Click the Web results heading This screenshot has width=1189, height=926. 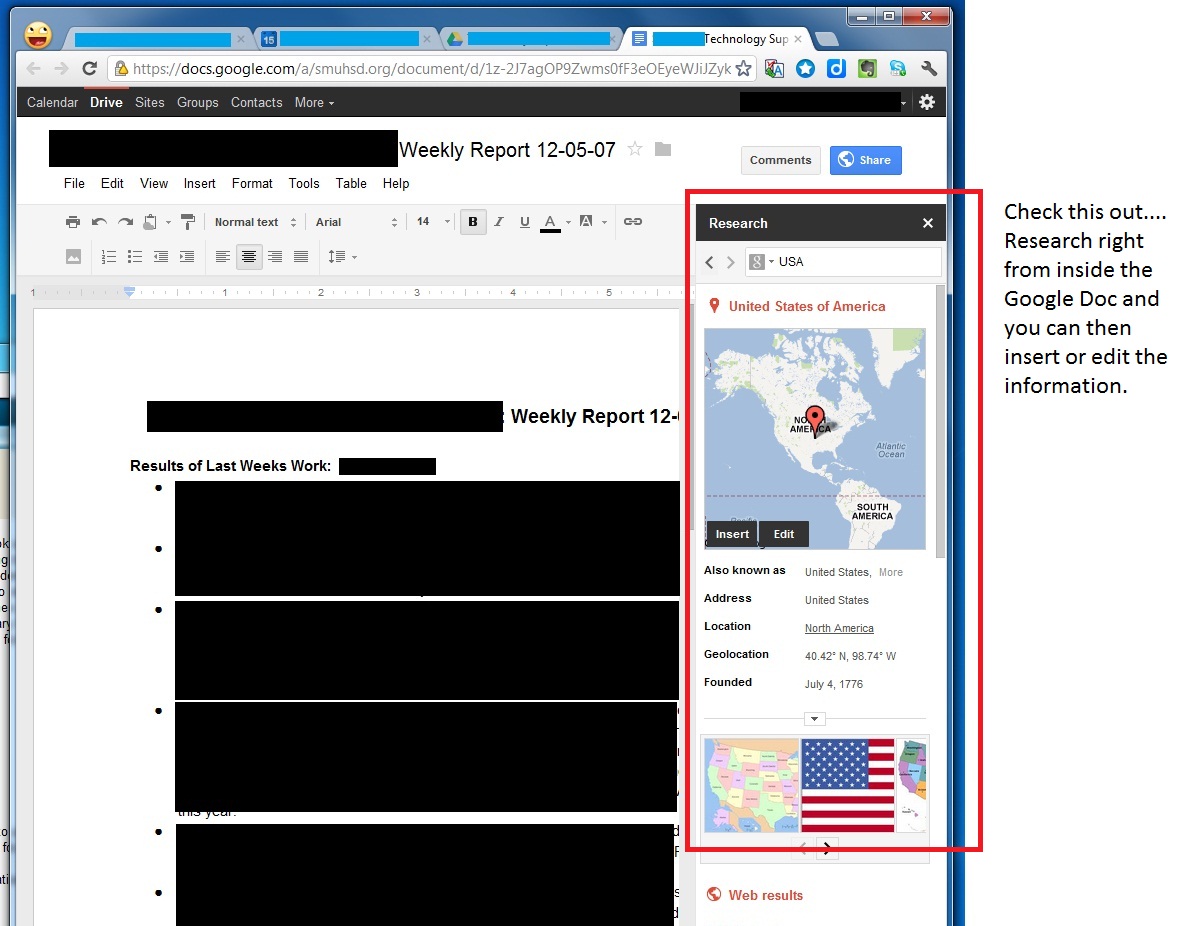pos(765,896)
